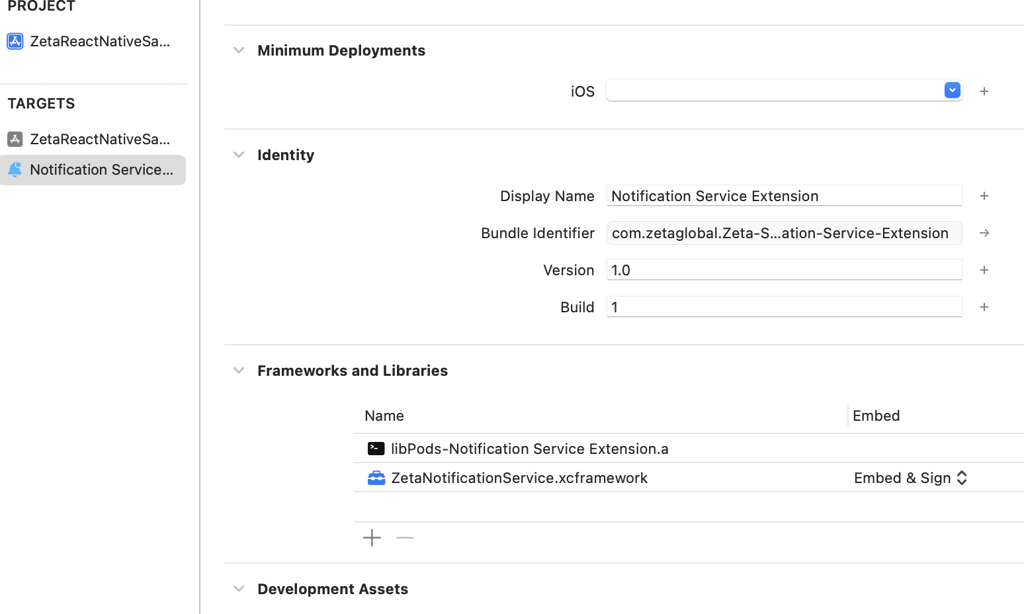Edit the Build field showing 1
Image resolution: width=1024 pixels, height=614 pixels.
784,307
